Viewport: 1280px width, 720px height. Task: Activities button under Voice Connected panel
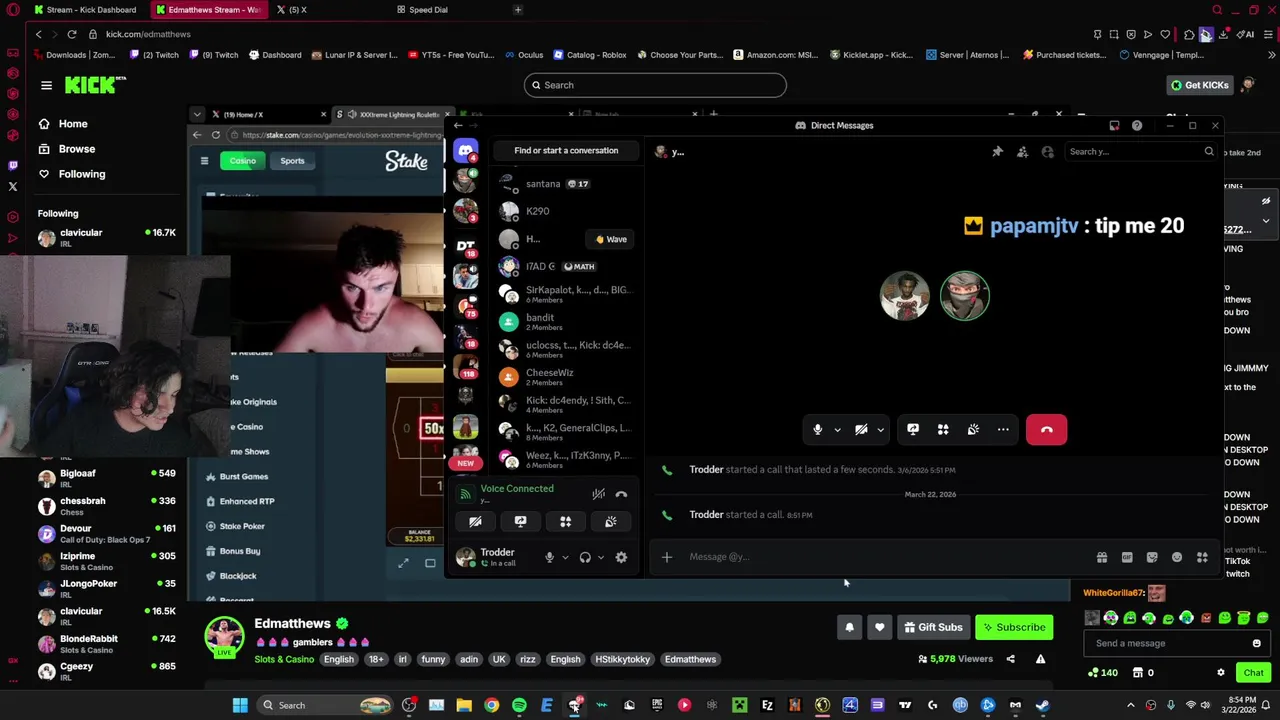click(x=565, y=522)
